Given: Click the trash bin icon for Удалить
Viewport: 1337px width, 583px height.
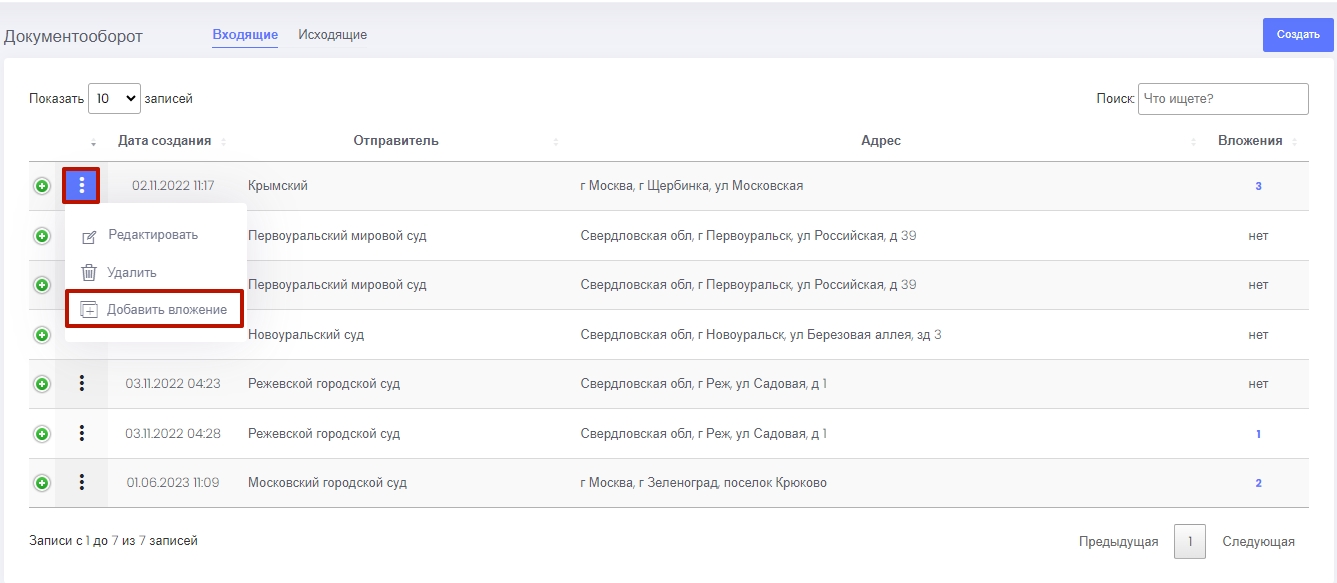Looking at the screenshot, I should click(x=89, y=272).
